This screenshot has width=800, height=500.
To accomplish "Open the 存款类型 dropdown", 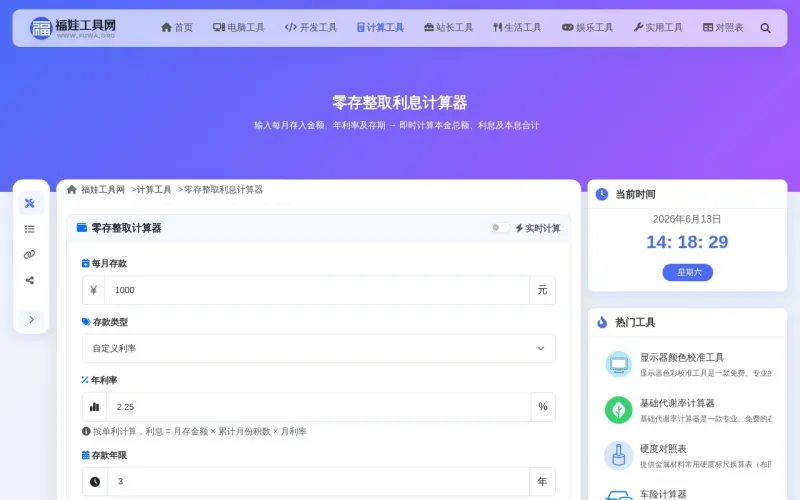I will (x=318, y=348).
